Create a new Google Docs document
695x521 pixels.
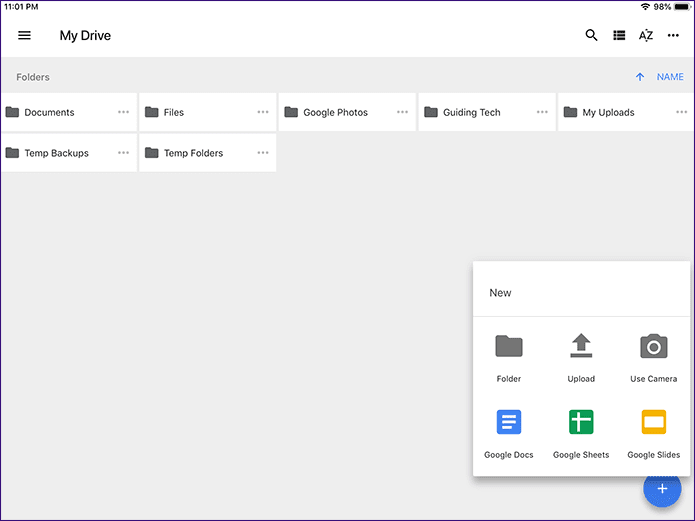coord(509,434)
